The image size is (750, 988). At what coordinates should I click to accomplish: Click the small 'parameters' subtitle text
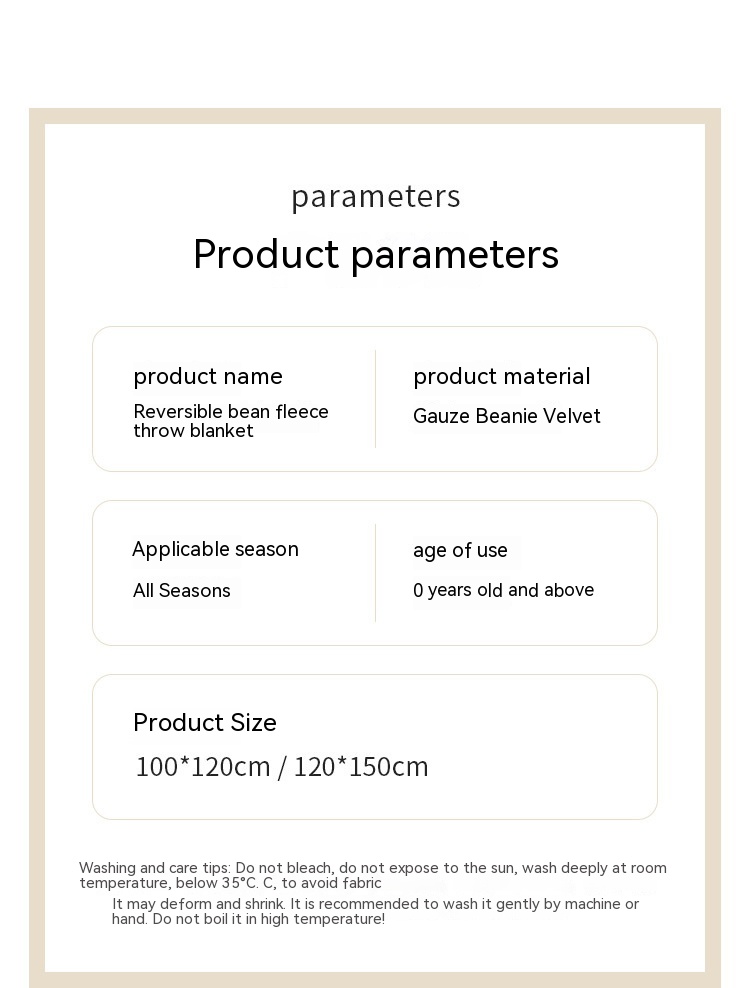[375, 197]
